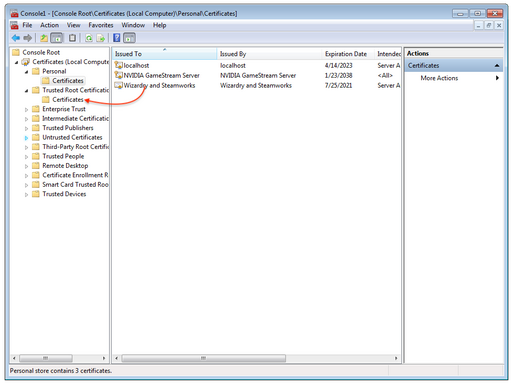Click the Remote Desktop folder icon
This screenshot has height=386, width=512.
coord(36,165)
